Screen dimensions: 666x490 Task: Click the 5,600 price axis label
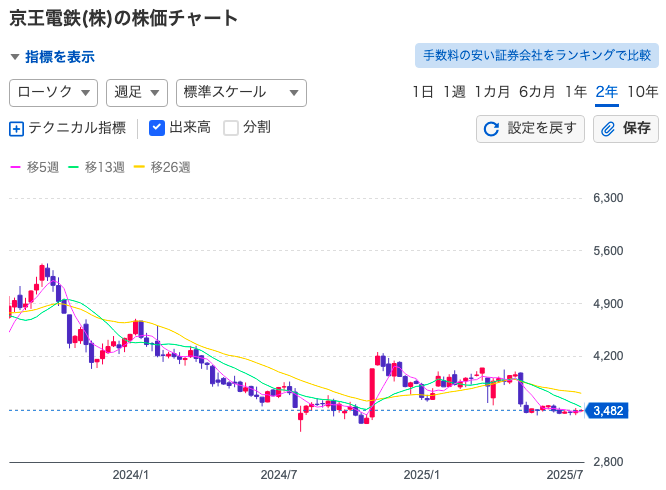(608, 251)
